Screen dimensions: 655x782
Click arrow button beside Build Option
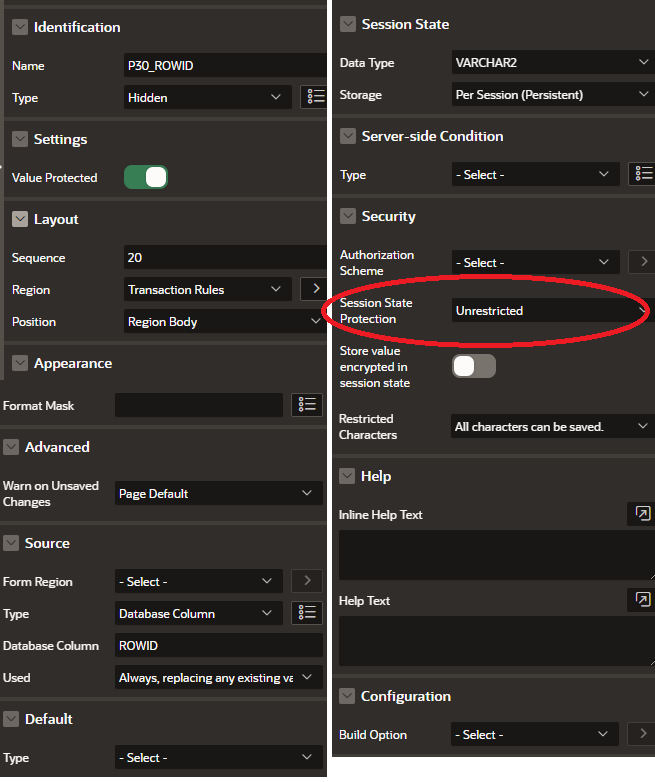tap(642, 734)
